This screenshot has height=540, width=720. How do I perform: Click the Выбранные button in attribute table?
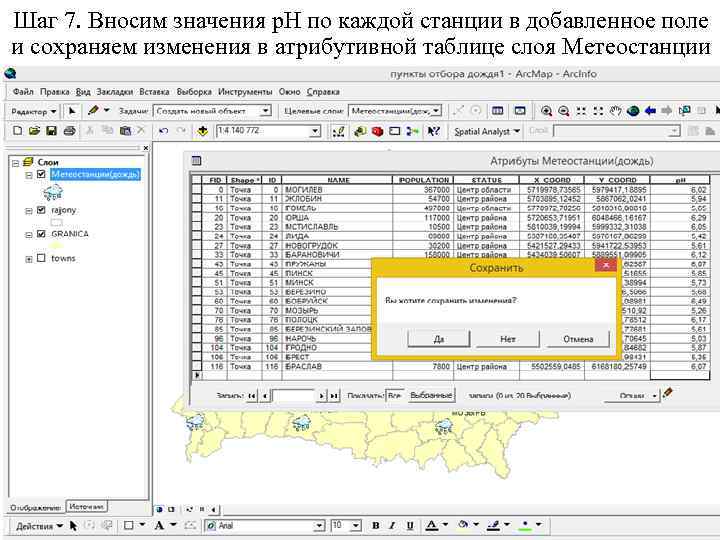[x=431, y=395]
